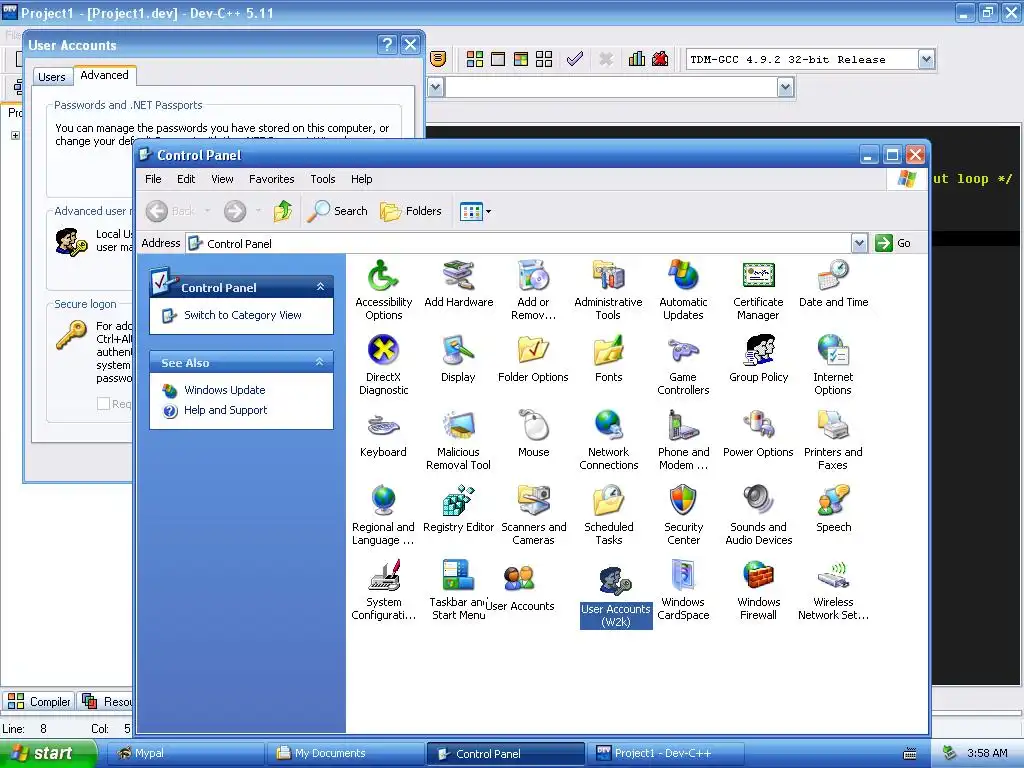Open Regional and Language icon

point(383,515)
